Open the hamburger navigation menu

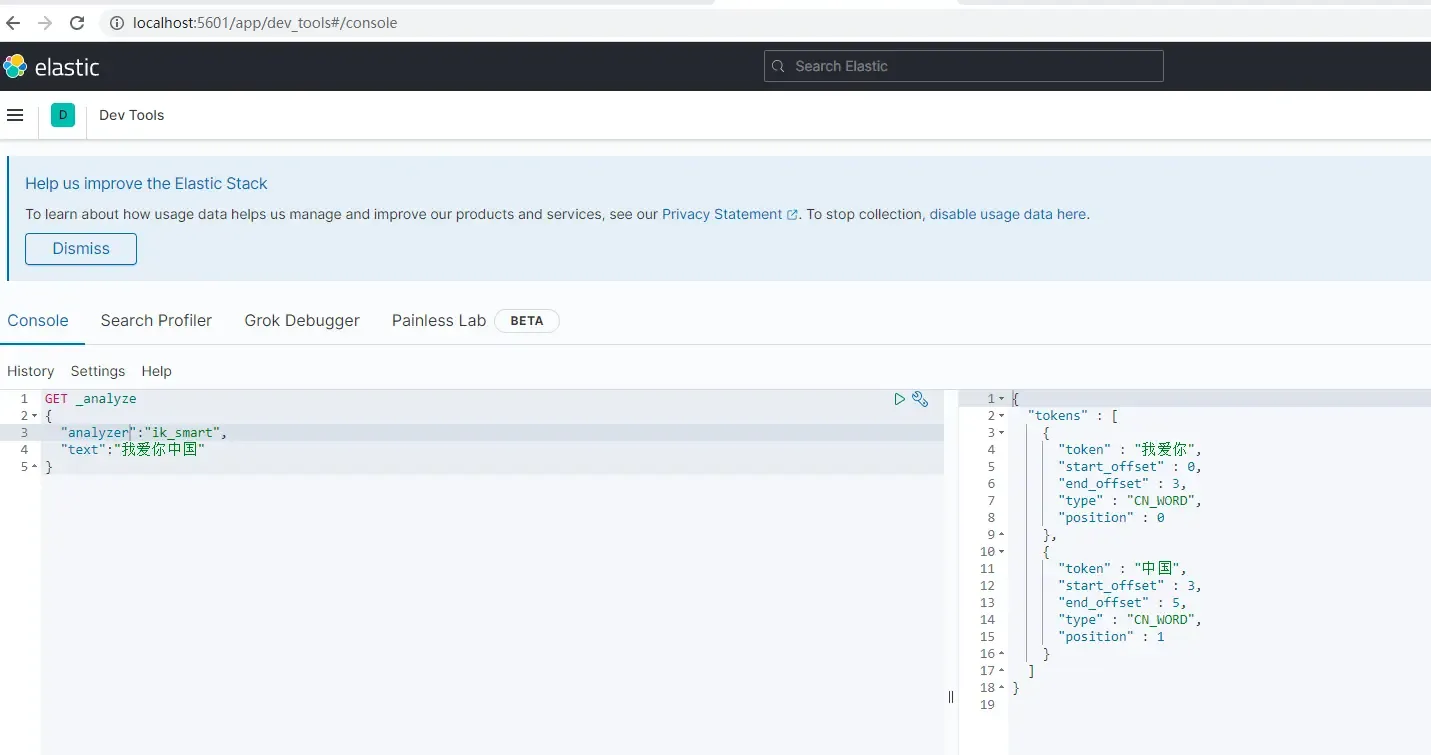pyautogui.click(x=15, y=115)
